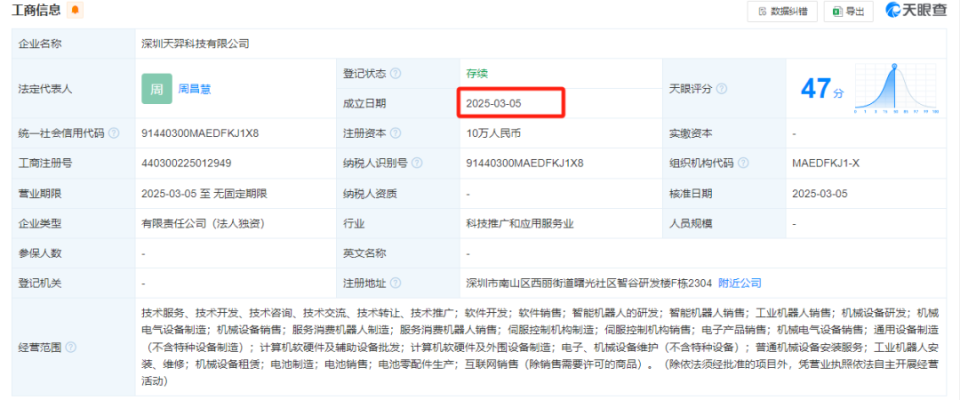960x400 pixels.
Task: Open the 附近公司 link
Action: (x=740, y=283)
